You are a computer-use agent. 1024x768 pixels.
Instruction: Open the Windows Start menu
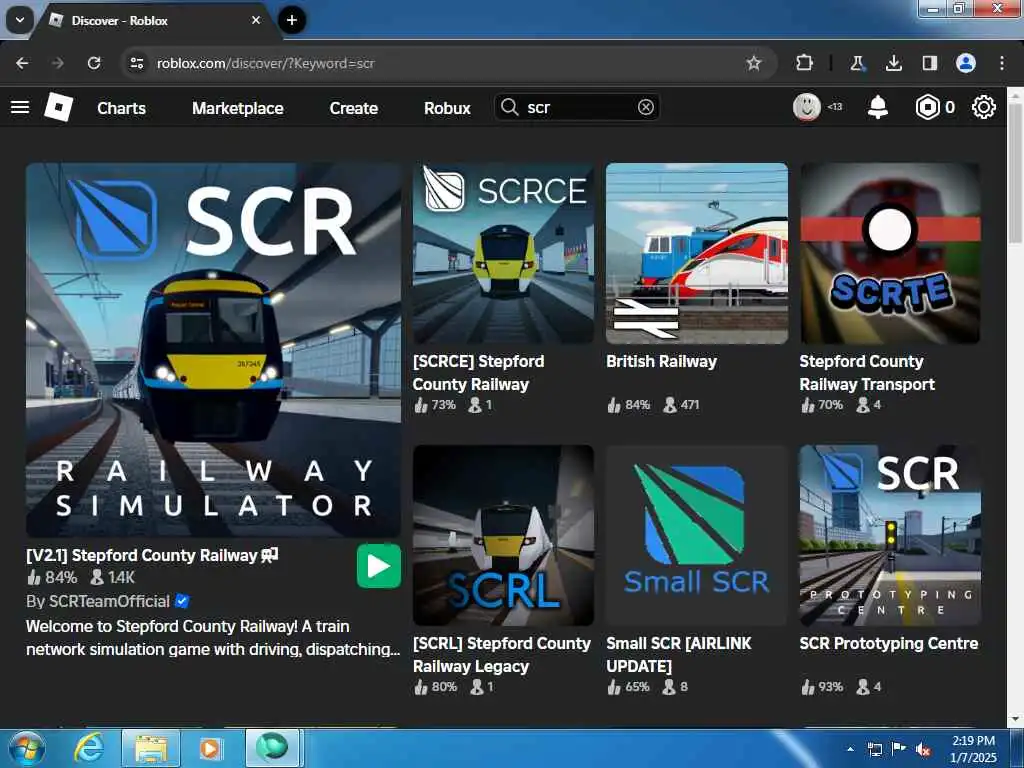(27, 748)
